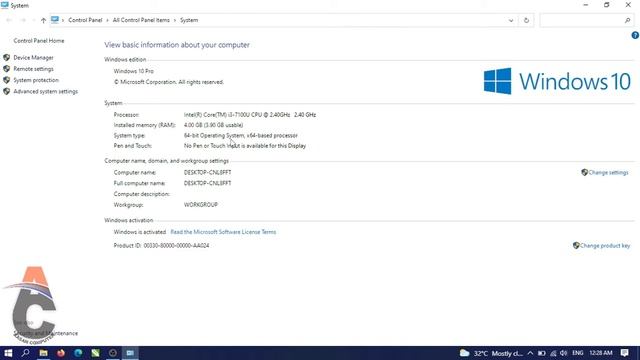640x360 pixels.
Task: Expand chevron after Control Panel breadcrumb
Action: point(107,20)
